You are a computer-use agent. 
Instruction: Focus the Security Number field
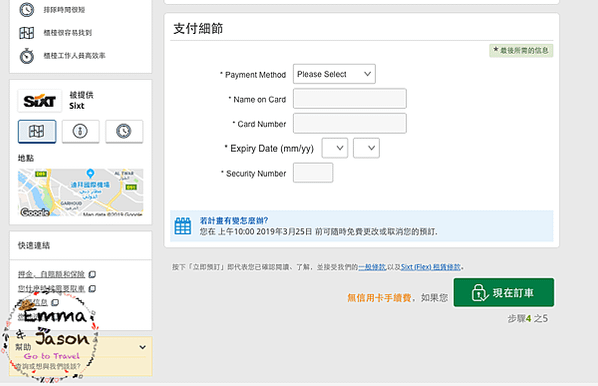[x=313, y=173]
